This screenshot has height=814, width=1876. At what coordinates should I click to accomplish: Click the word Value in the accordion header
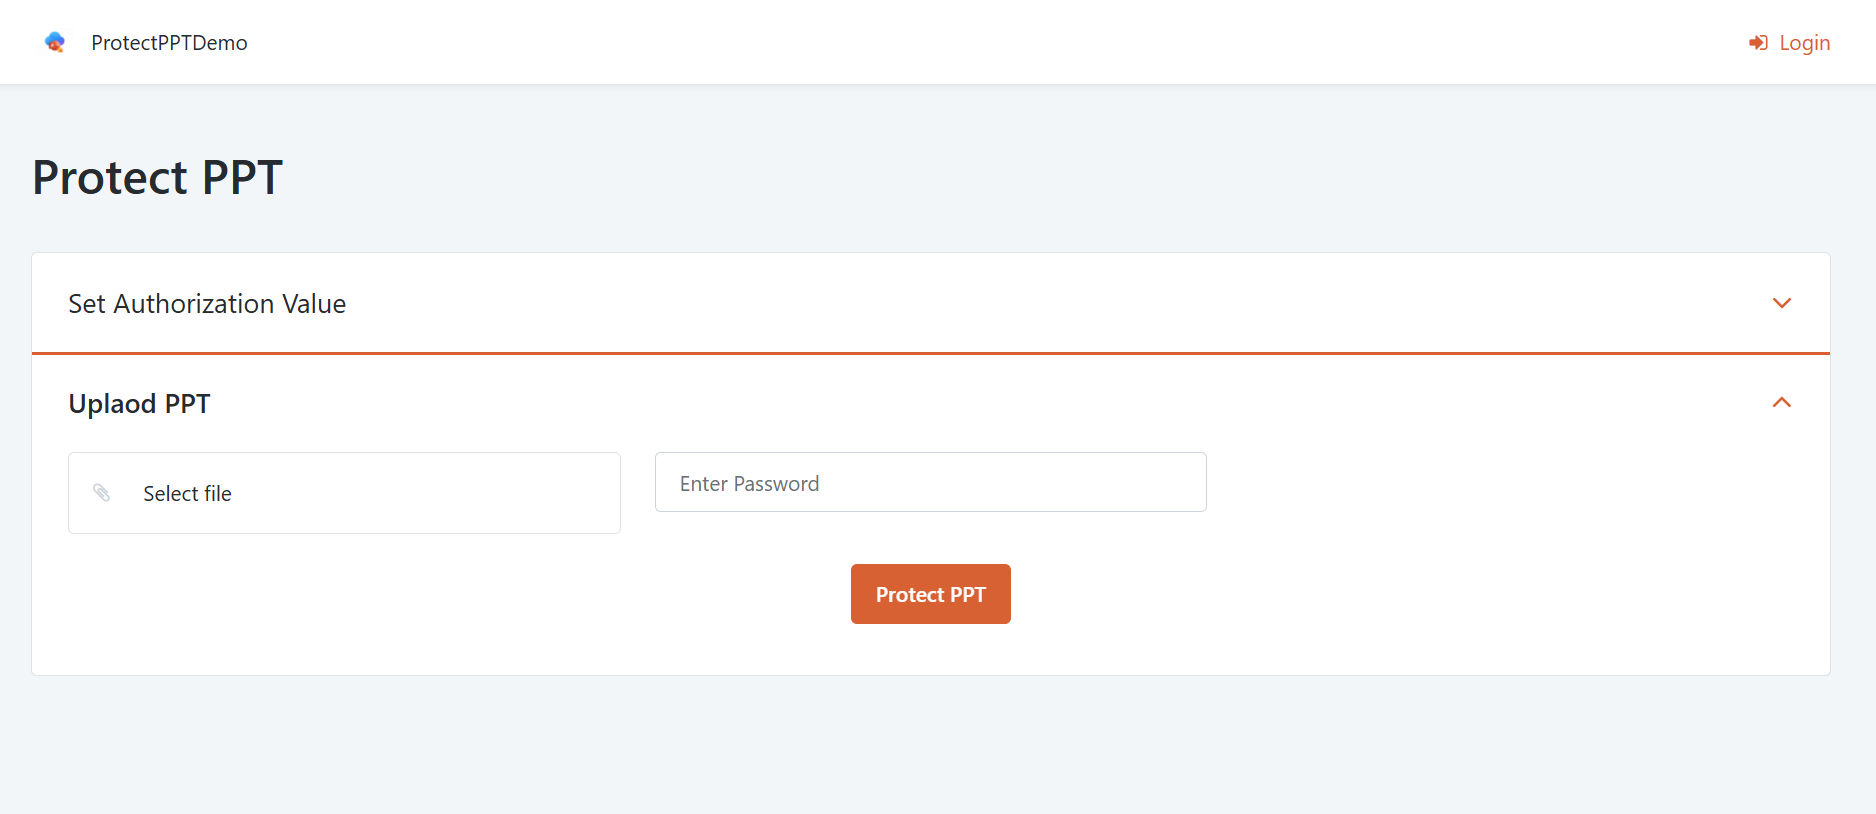click(314, 304)
